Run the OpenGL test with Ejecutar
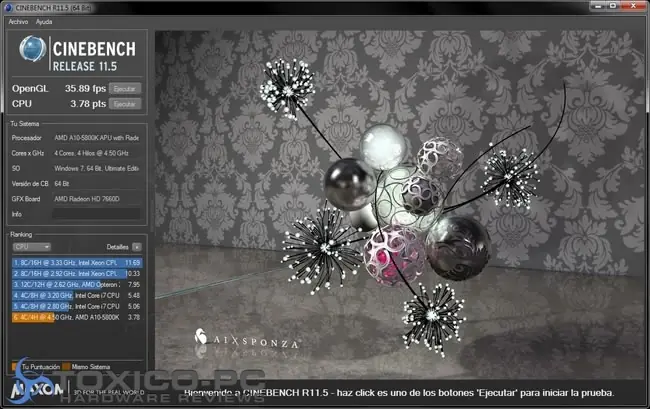Screen dimensions: 650x409 click(125, 89)
